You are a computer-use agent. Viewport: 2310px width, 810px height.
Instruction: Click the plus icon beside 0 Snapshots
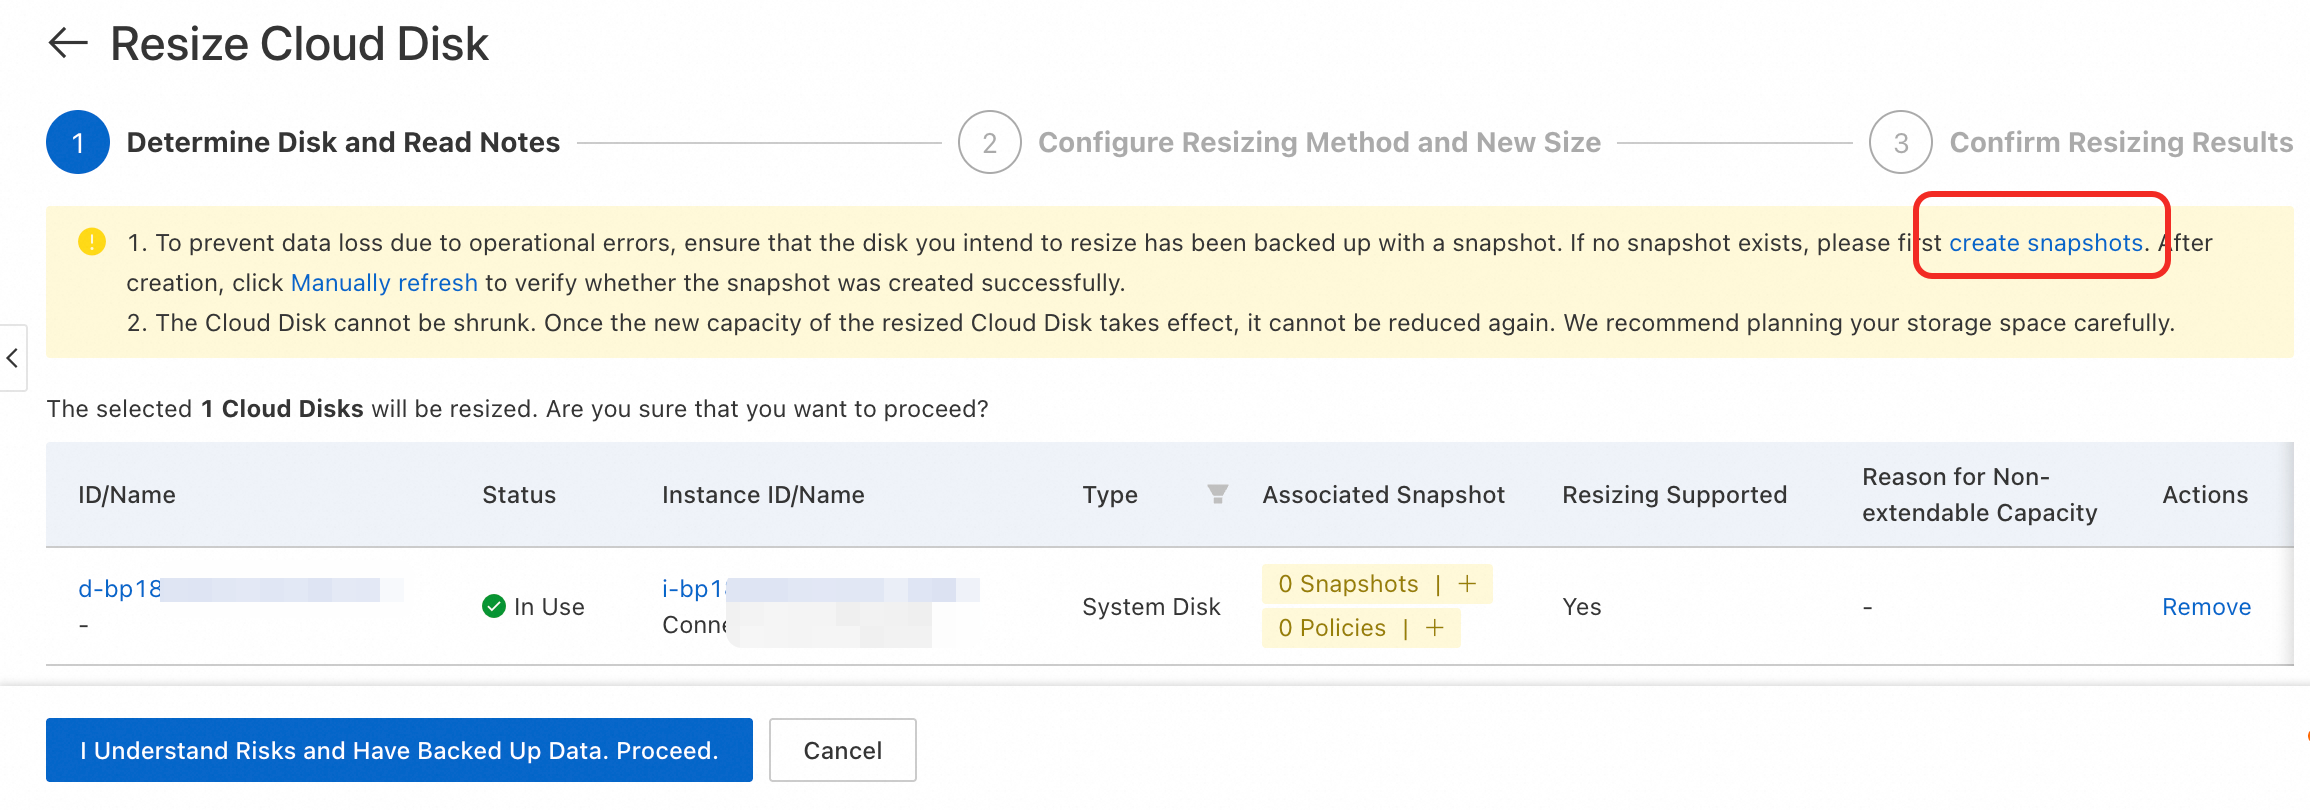[x=1467, y=584]
